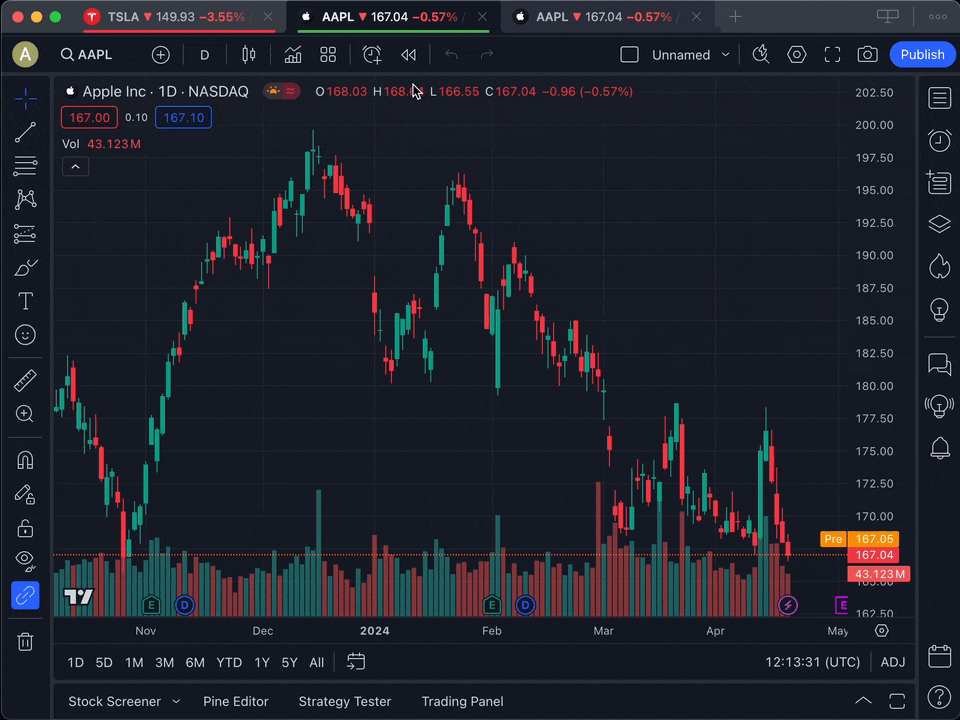Select the ruler measure tool
Screen dimensions: 960x720
(25, 380)
